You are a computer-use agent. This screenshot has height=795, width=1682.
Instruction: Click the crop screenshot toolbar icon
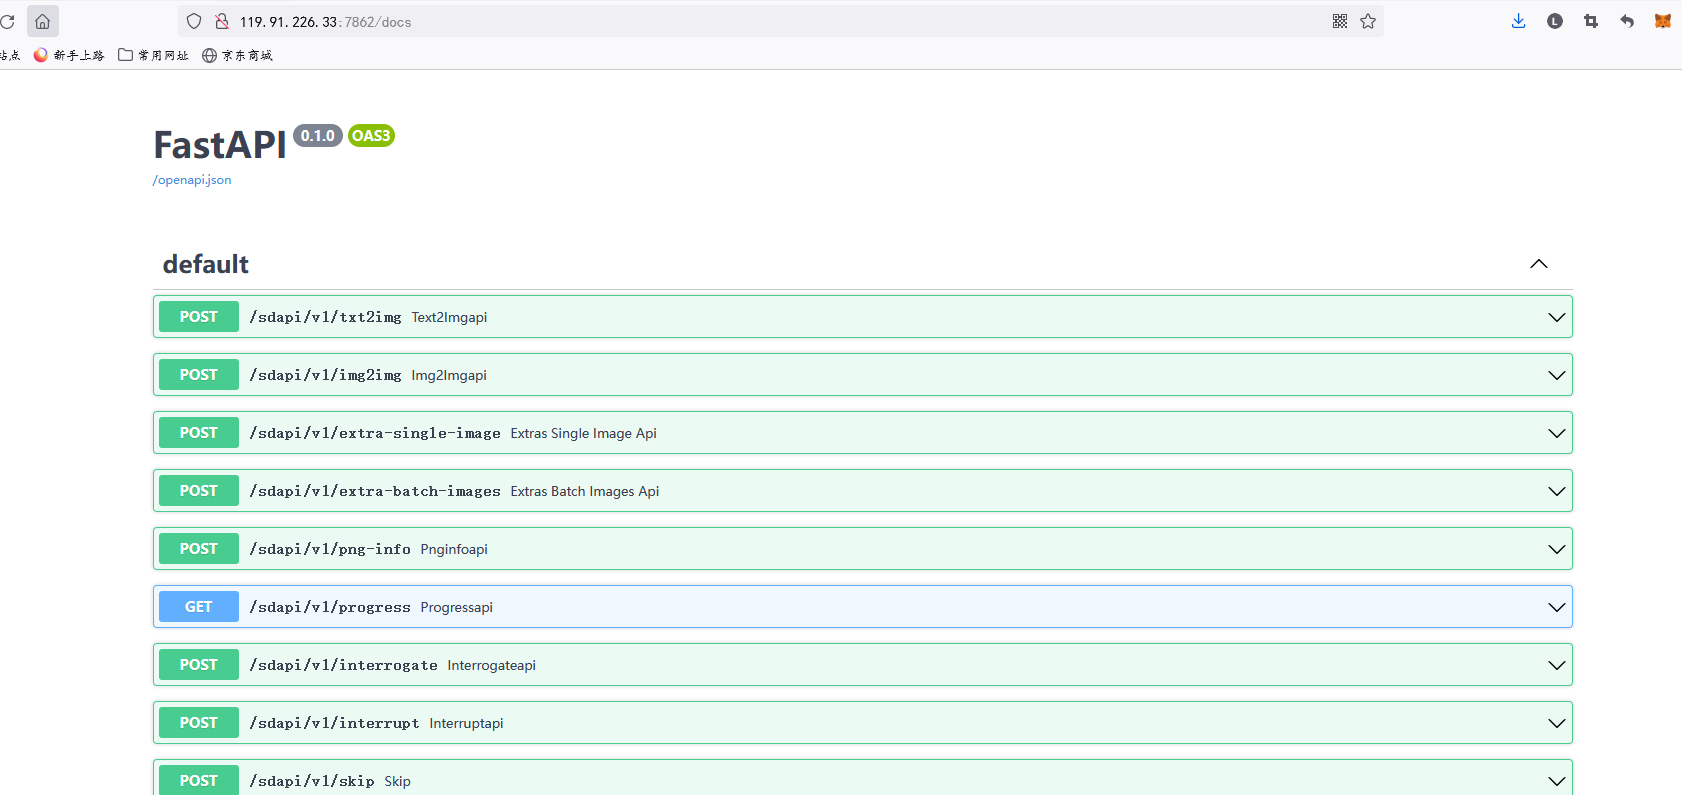tap(1591, 21)
